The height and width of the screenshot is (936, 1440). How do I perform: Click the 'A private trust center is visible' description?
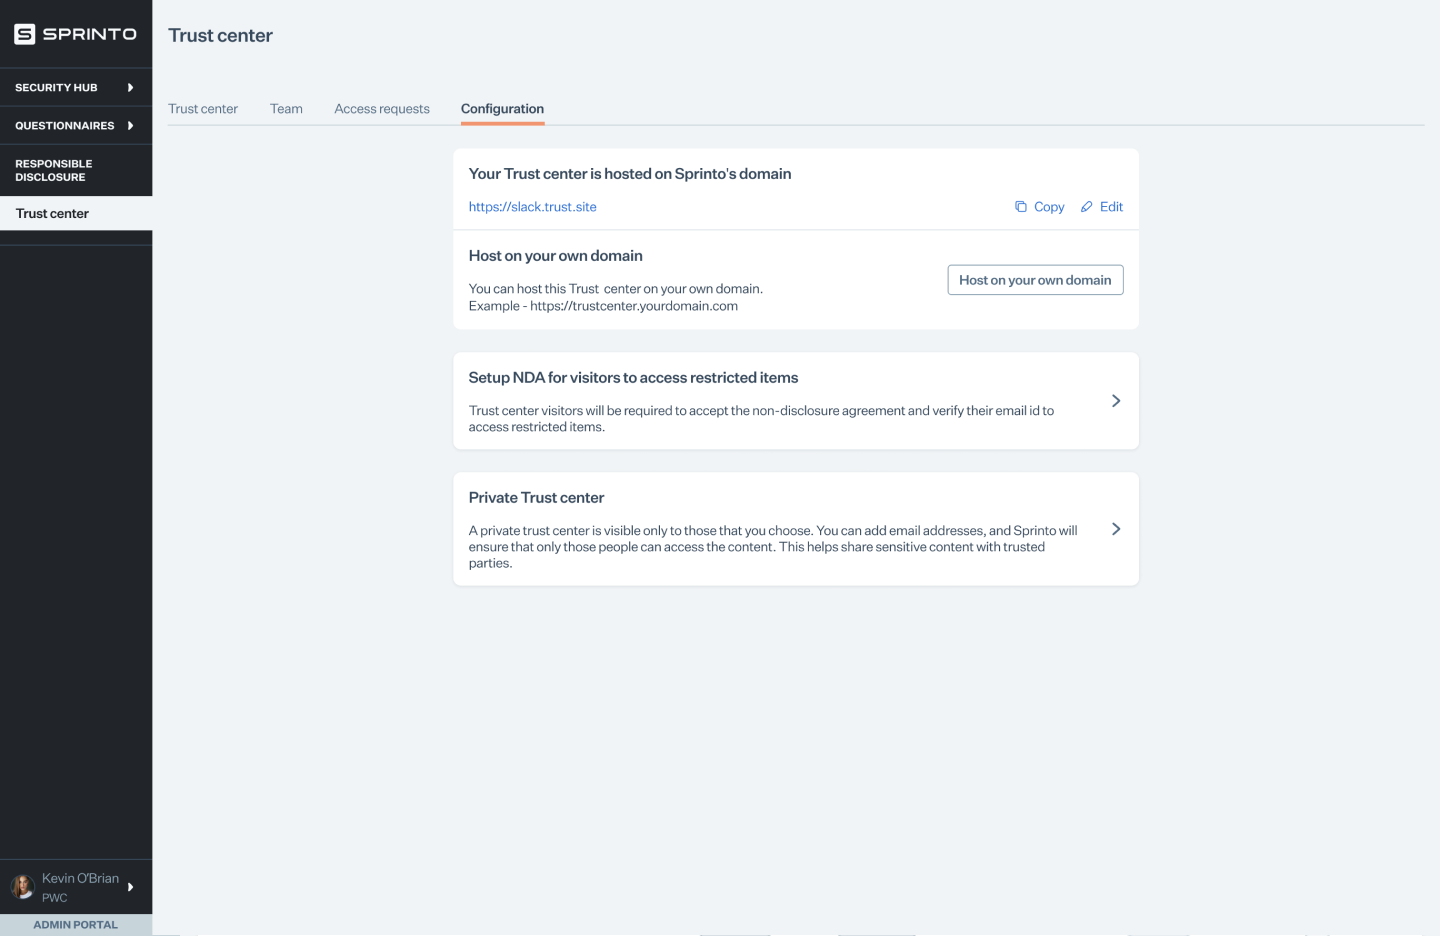coord(773,547)
